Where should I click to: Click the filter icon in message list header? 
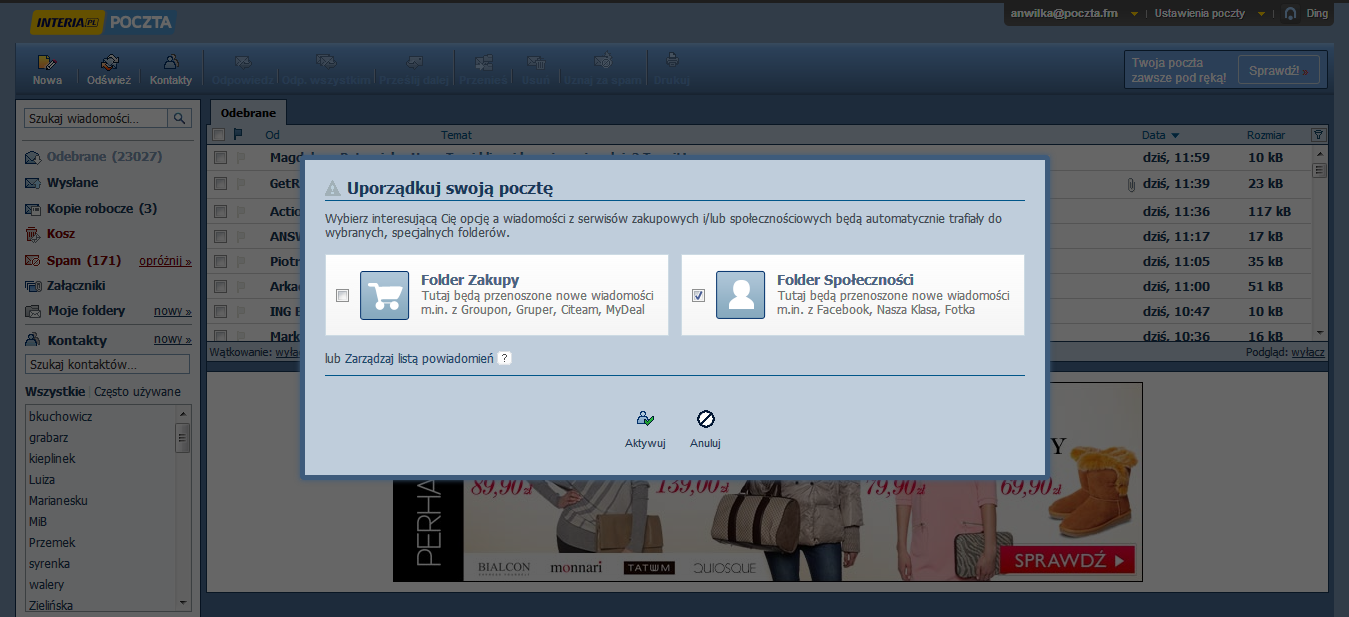pos(1317,135)
